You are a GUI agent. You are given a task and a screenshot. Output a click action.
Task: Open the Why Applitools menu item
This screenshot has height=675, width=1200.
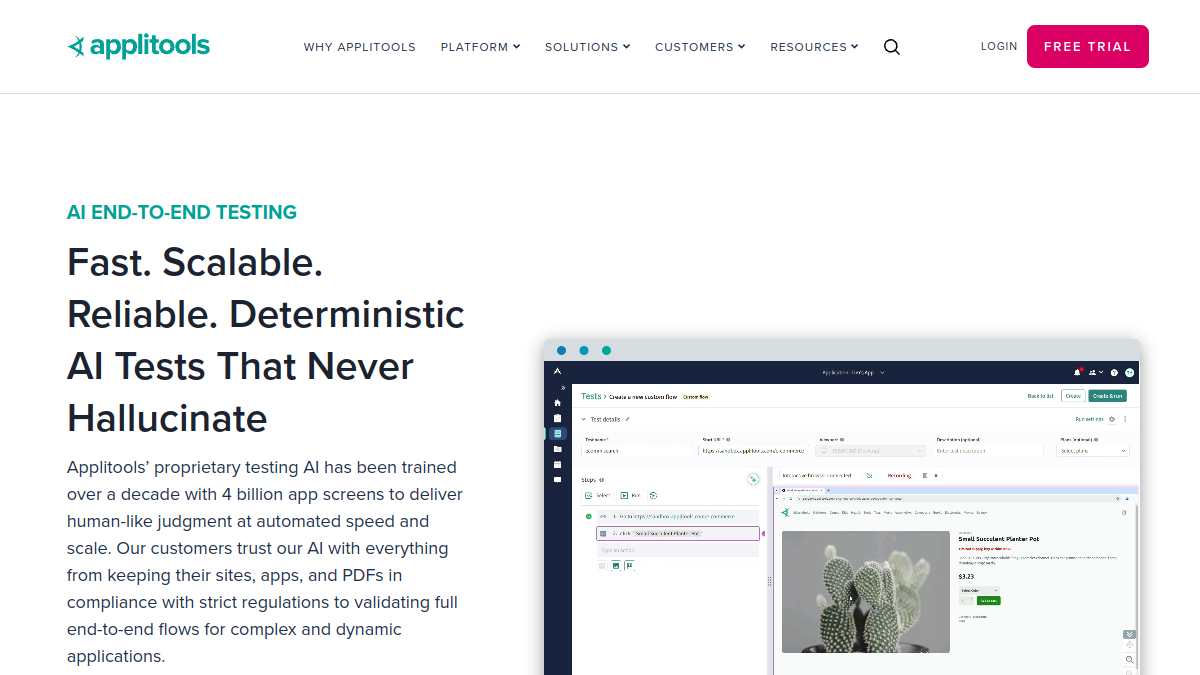[360, 47]
